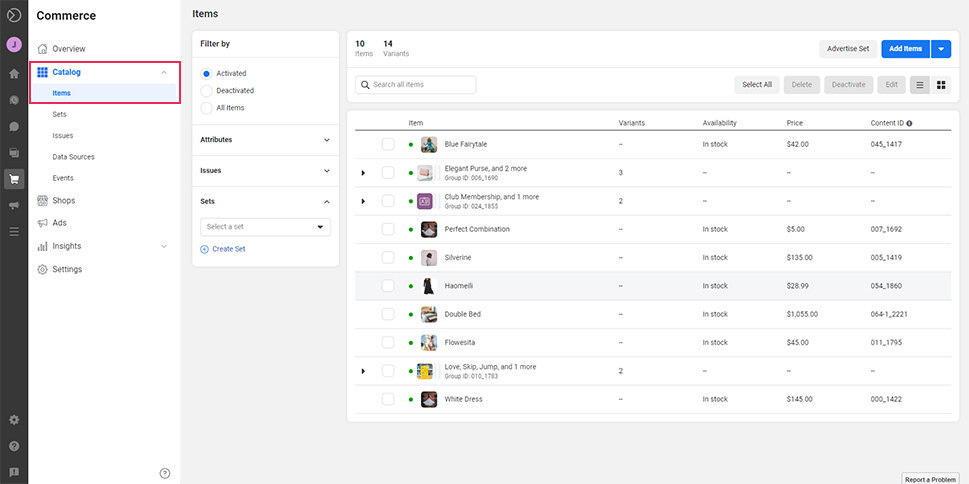
Task: Open the Flowesita thumbnail
Action: 429,342
